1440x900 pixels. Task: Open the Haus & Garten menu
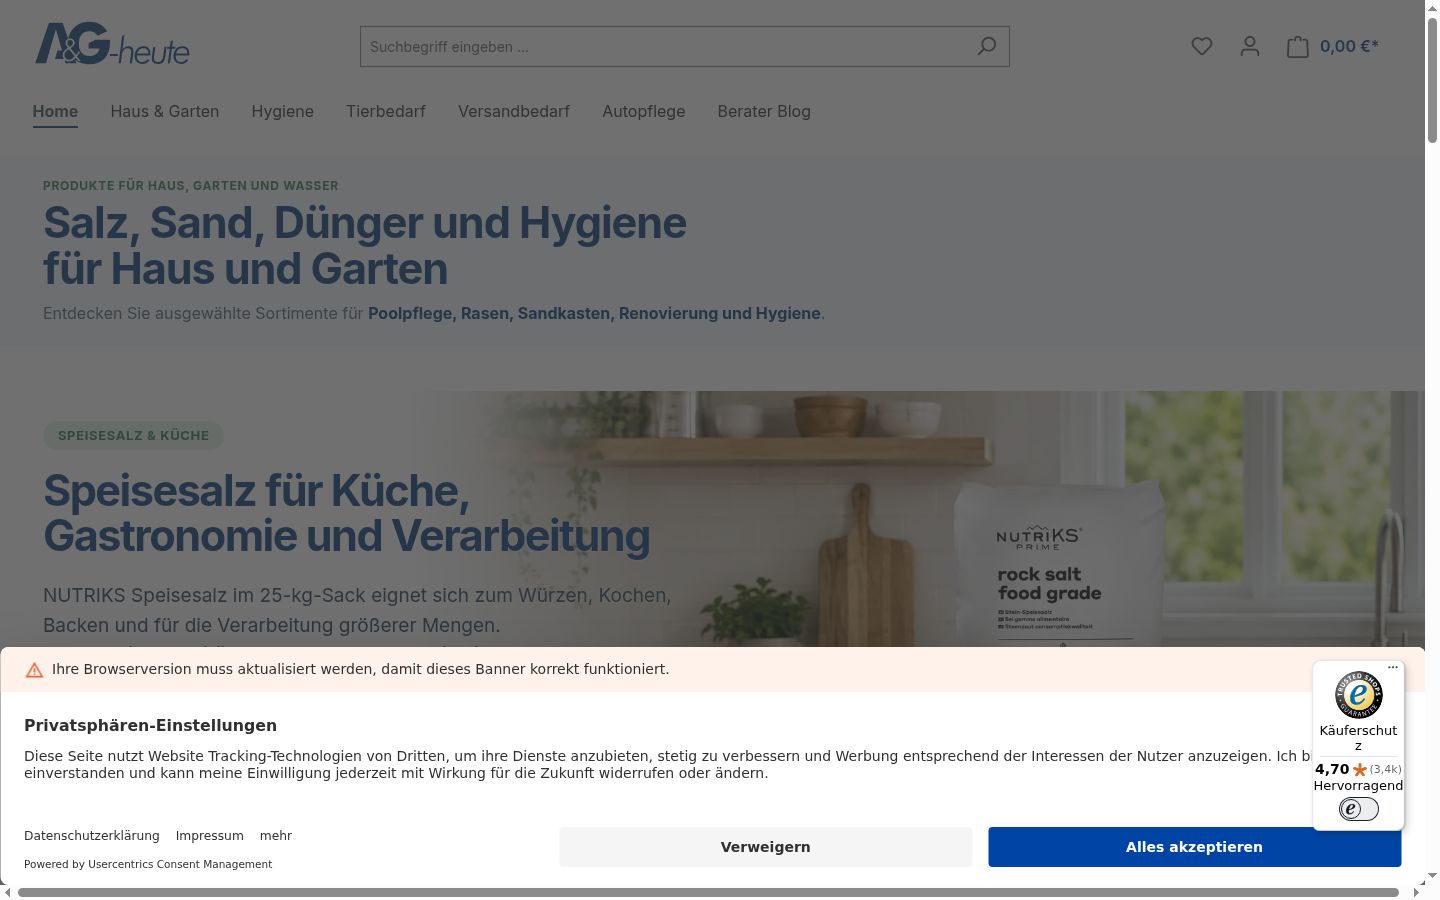click(x=165, y=112)
